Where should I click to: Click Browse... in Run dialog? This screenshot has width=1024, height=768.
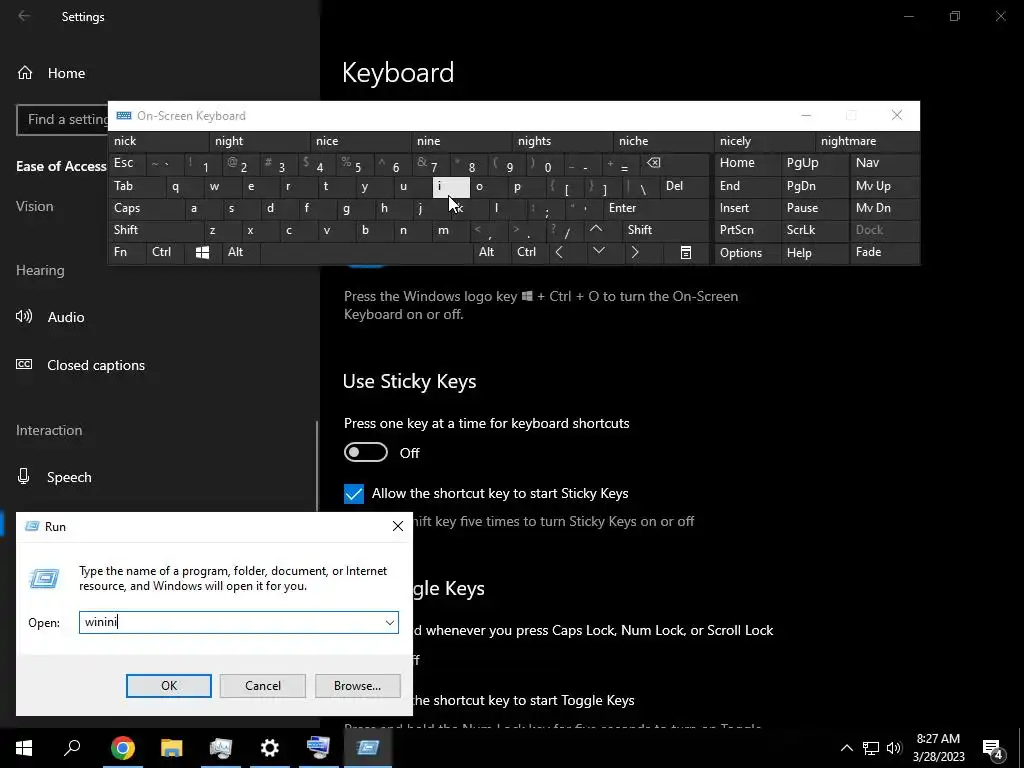click(x=357, y=686)
